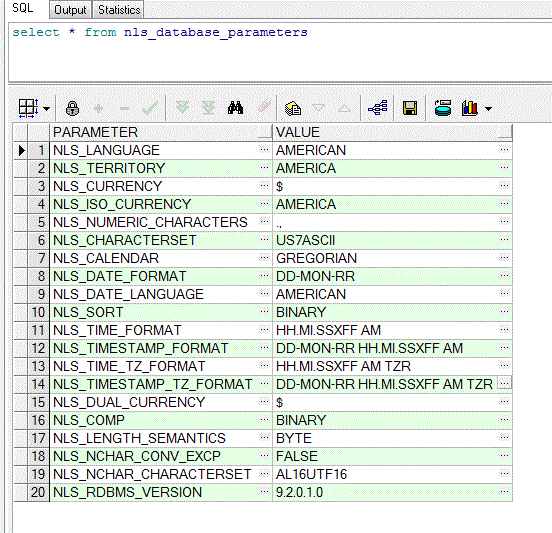
Task: Click the grid select mode icon
Action: (28, 108)
